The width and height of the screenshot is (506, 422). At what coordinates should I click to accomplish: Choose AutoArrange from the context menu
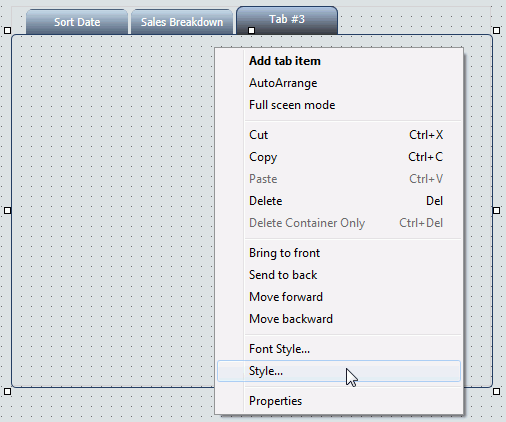click(x=339, y=83)
